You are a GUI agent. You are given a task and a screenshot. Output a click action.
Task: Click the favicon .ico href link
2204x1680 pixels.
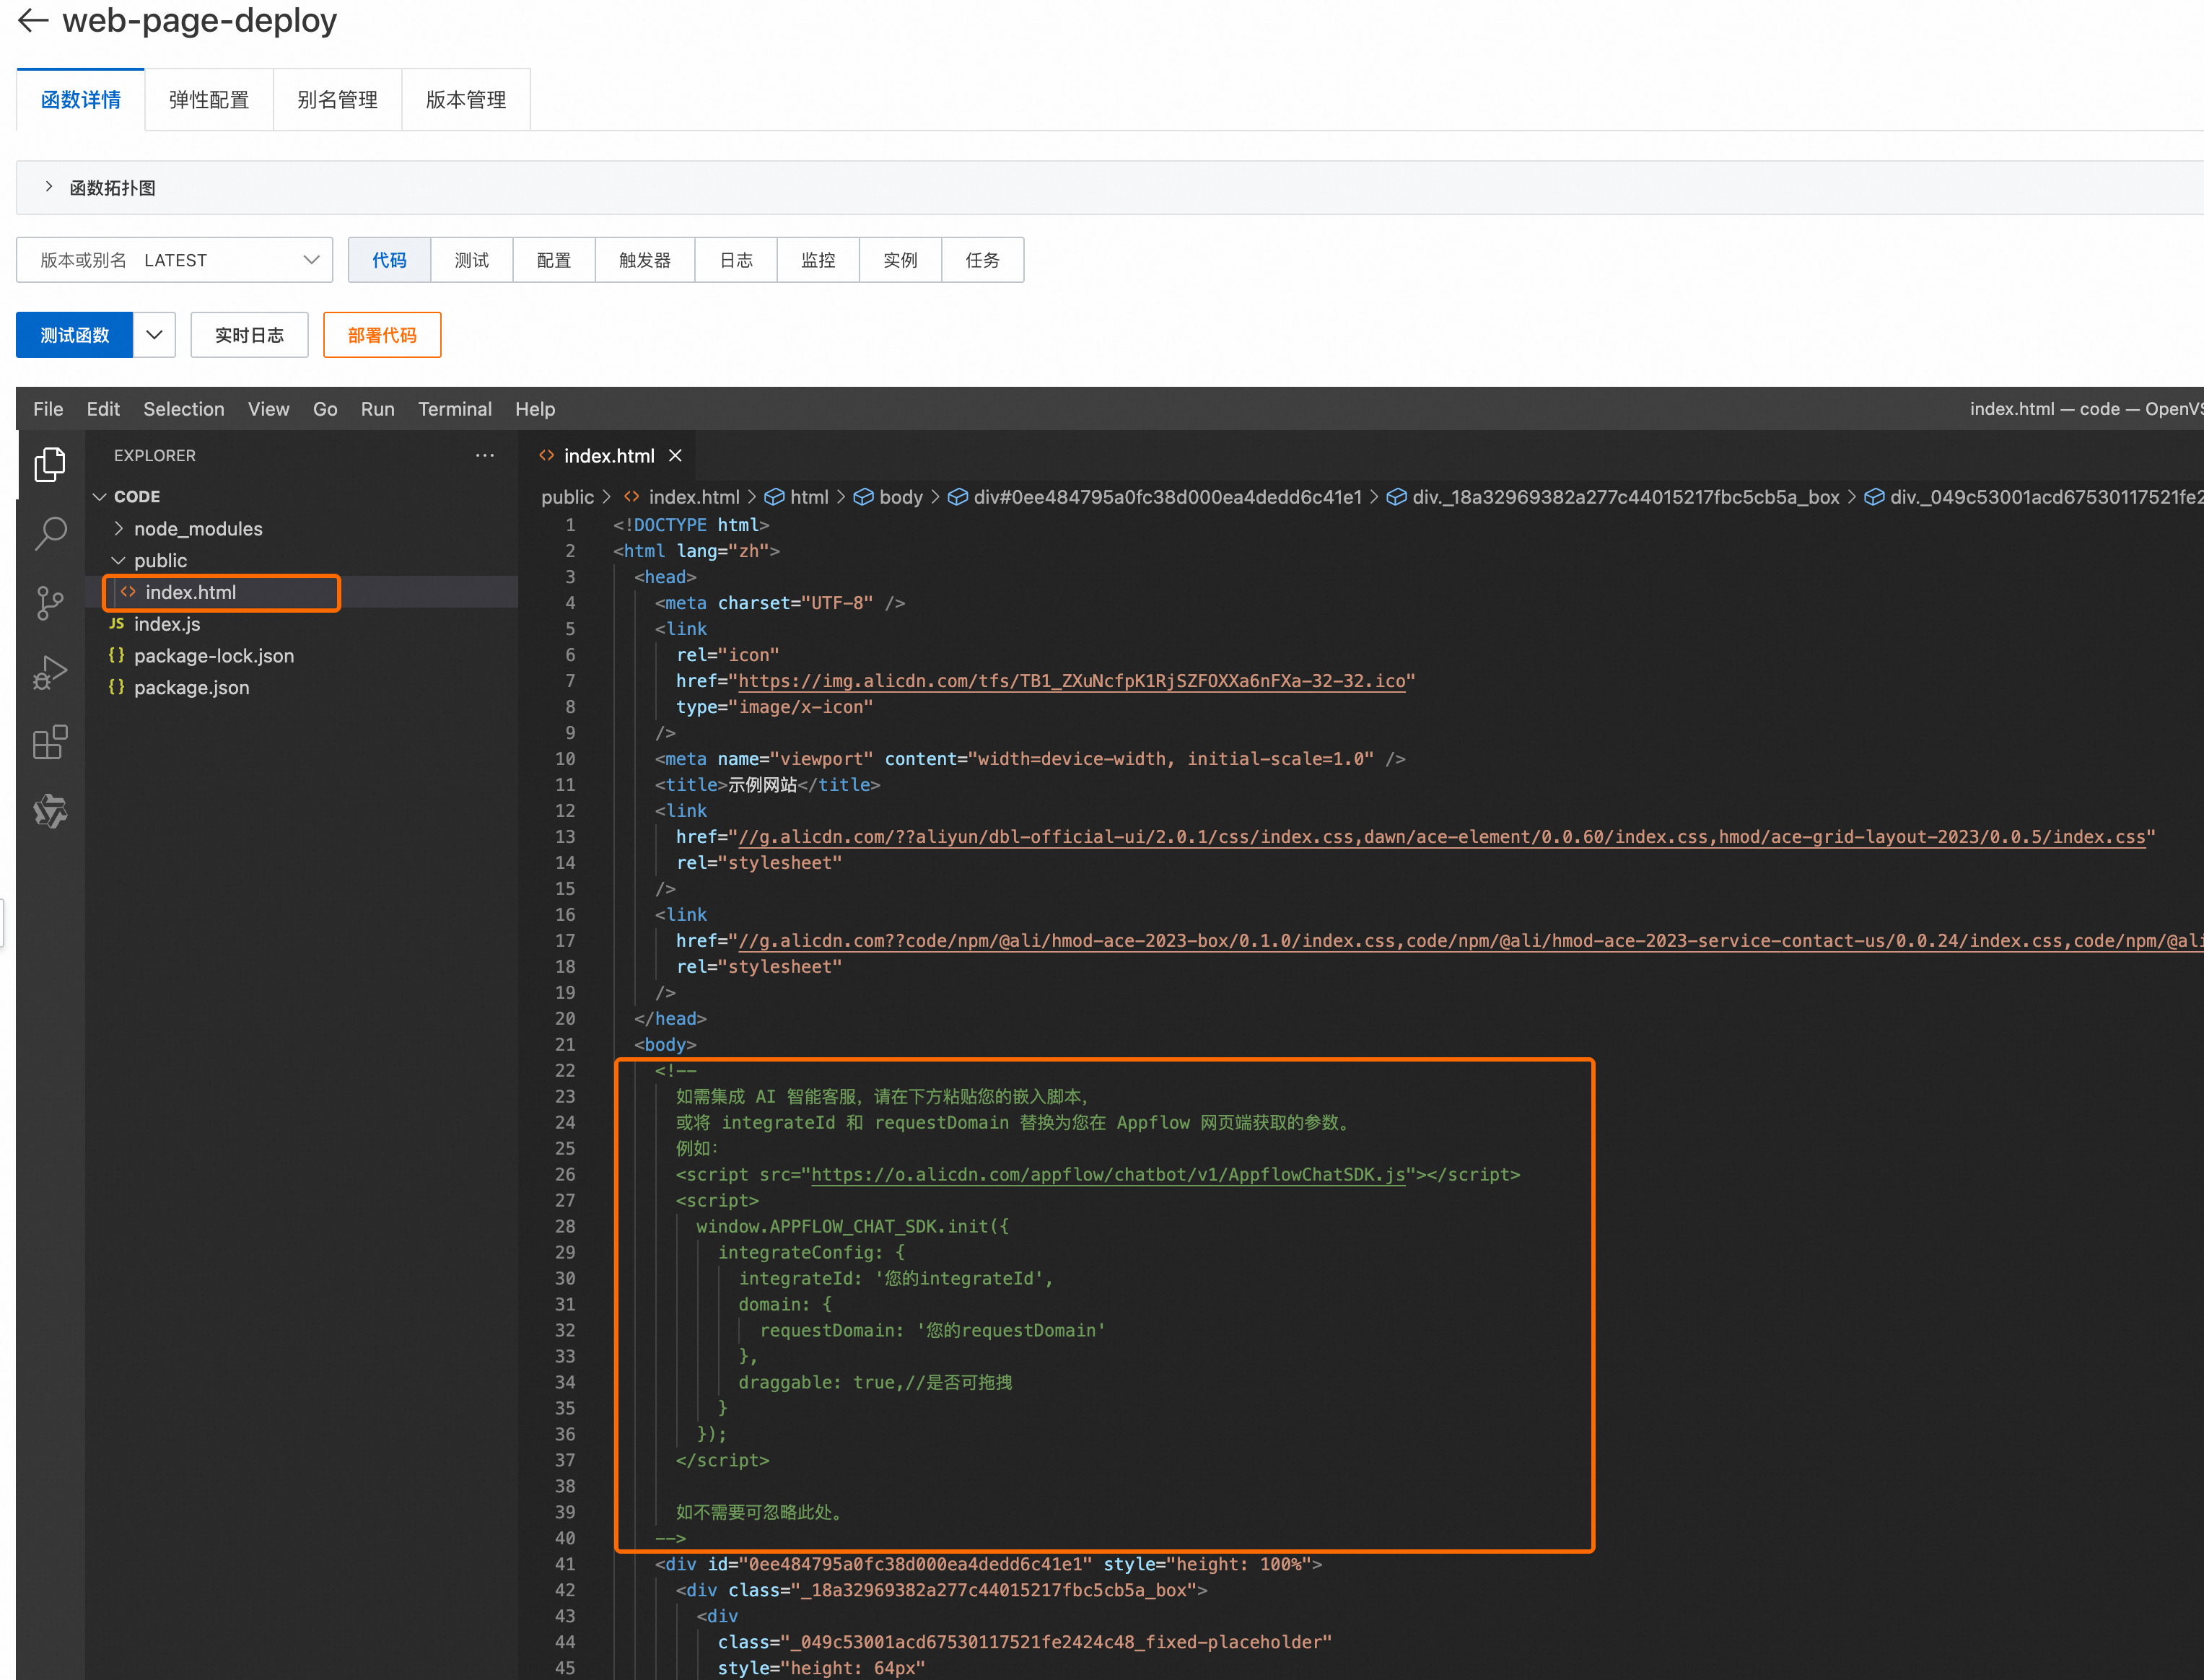click(x=1072, y=681)
